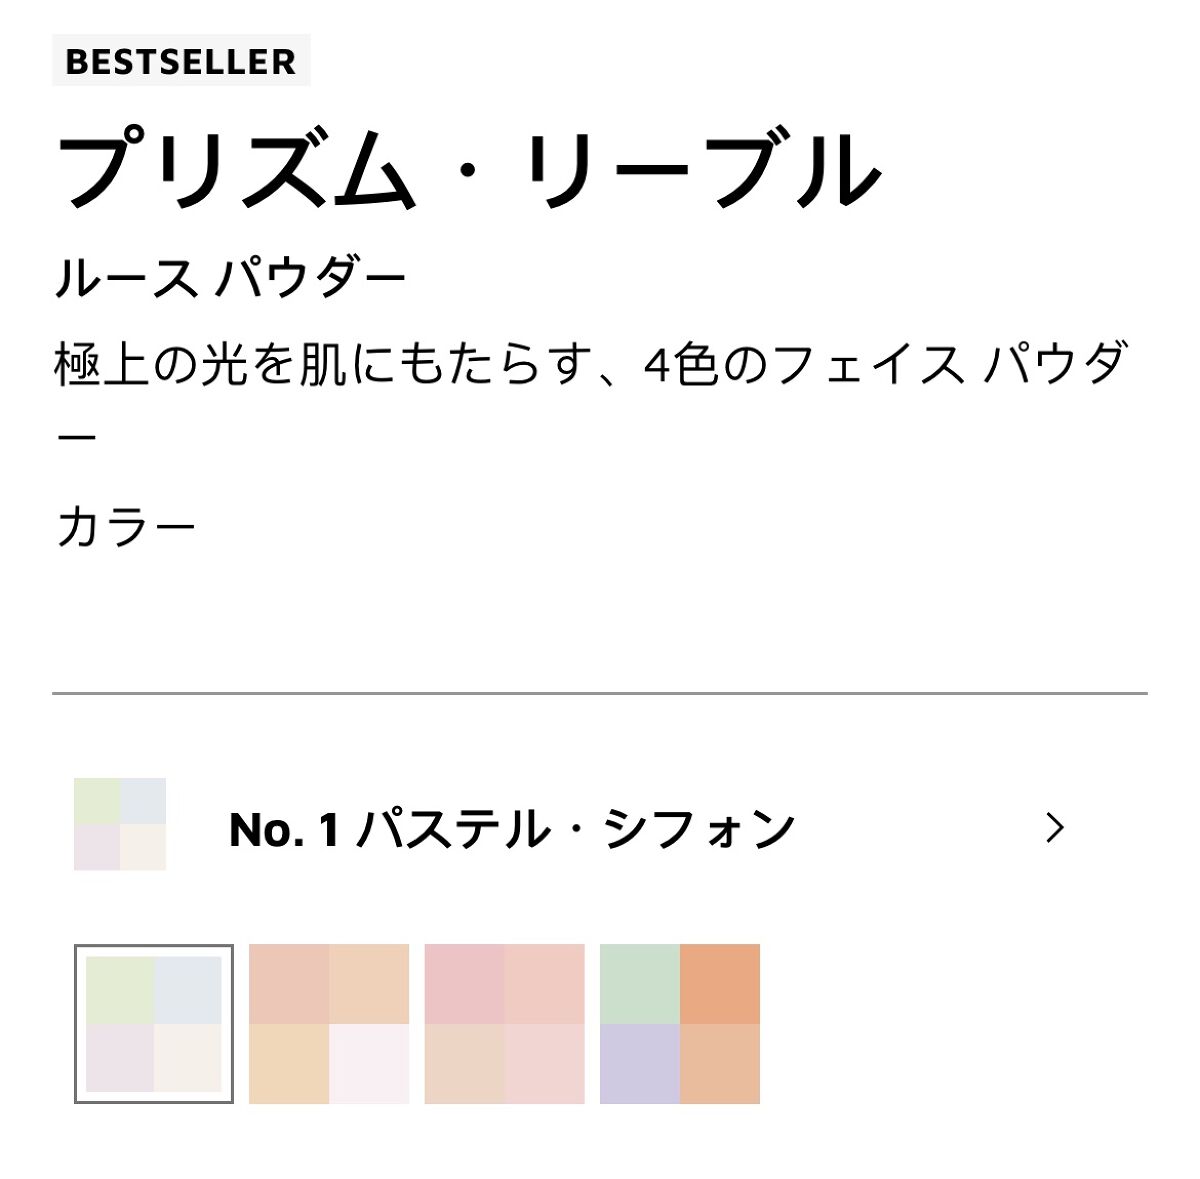Select the pastel green-blue shade swatch
Screen dimensions: 1200x1179
point(154,1023)
